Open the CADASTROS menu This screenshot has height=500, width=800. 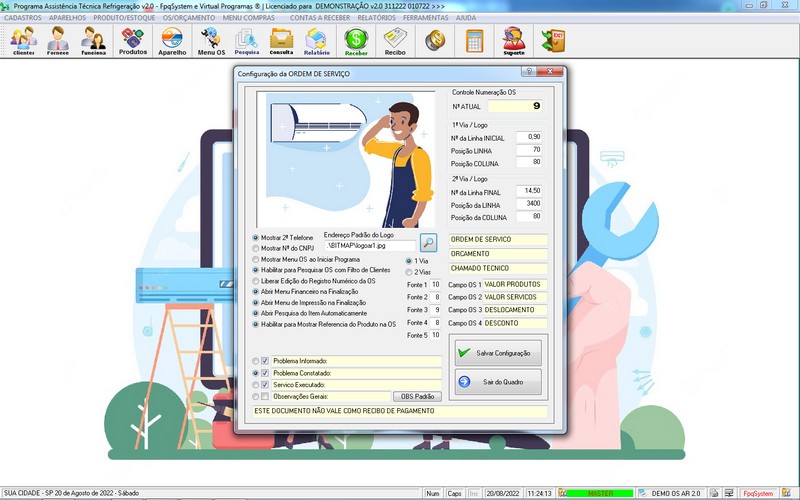point(23,18)
